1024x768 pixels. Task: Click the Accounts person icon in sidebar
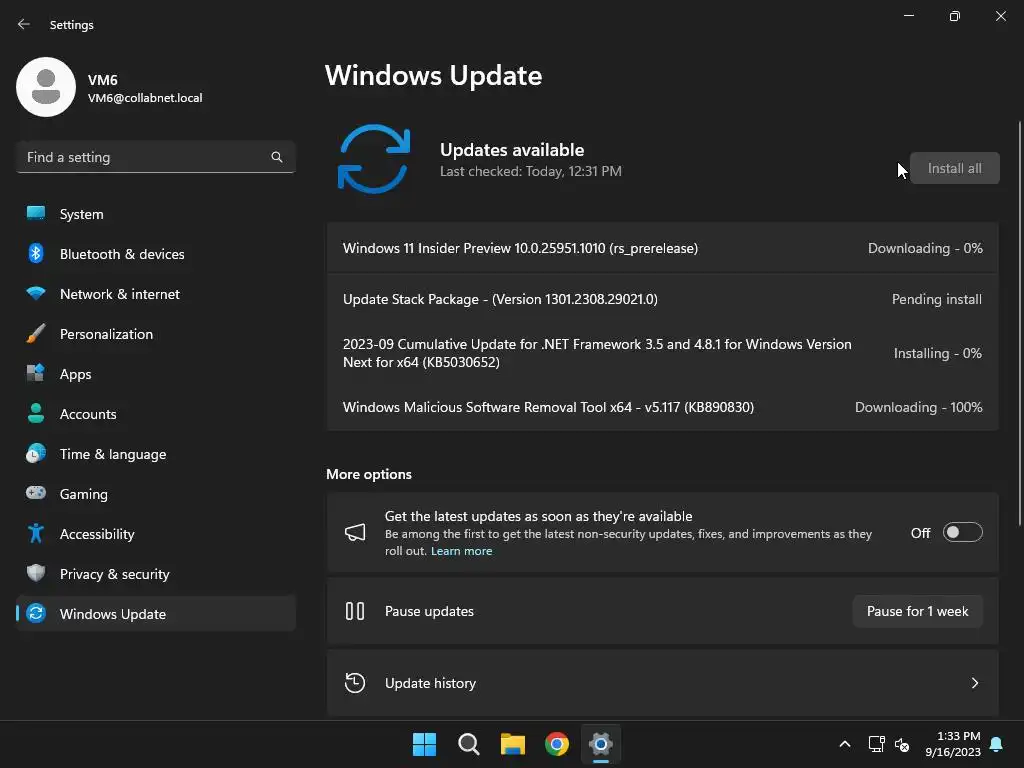36,413
